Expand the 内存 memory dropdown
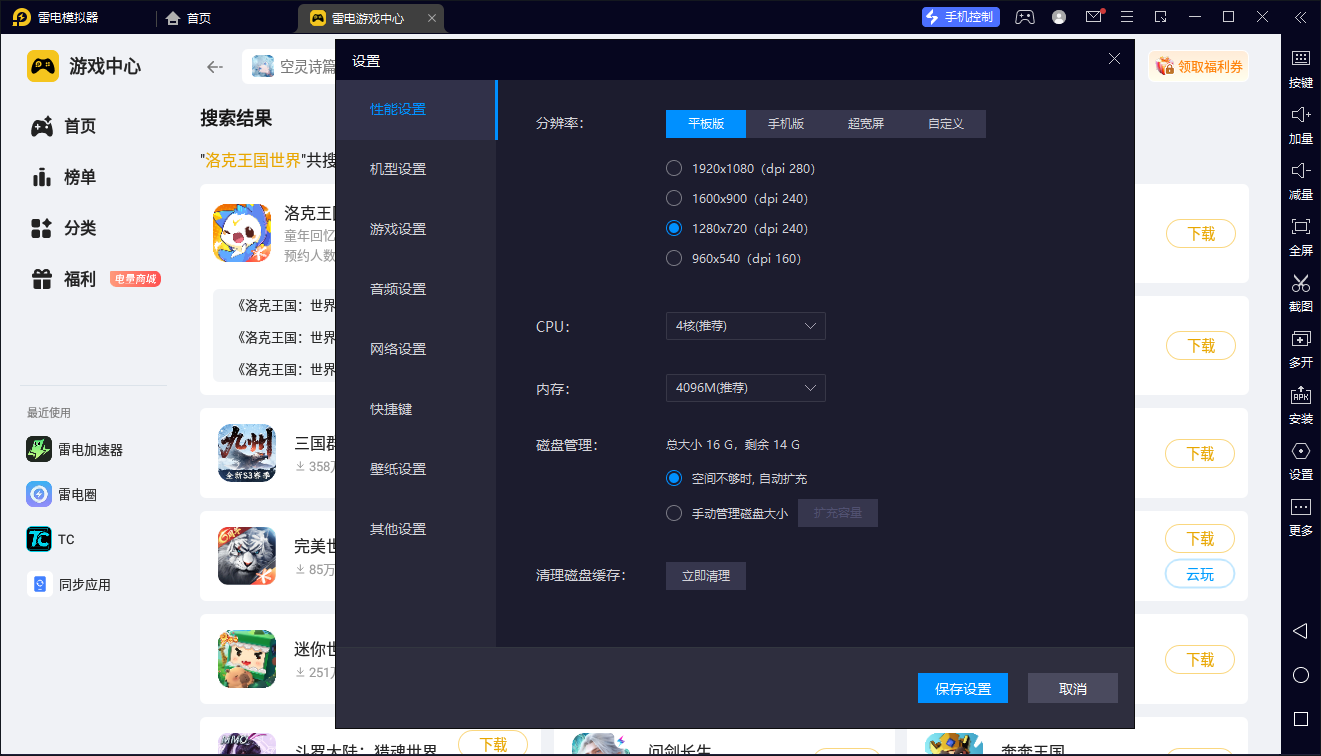 pyautogui.click(x=746, y=388)
